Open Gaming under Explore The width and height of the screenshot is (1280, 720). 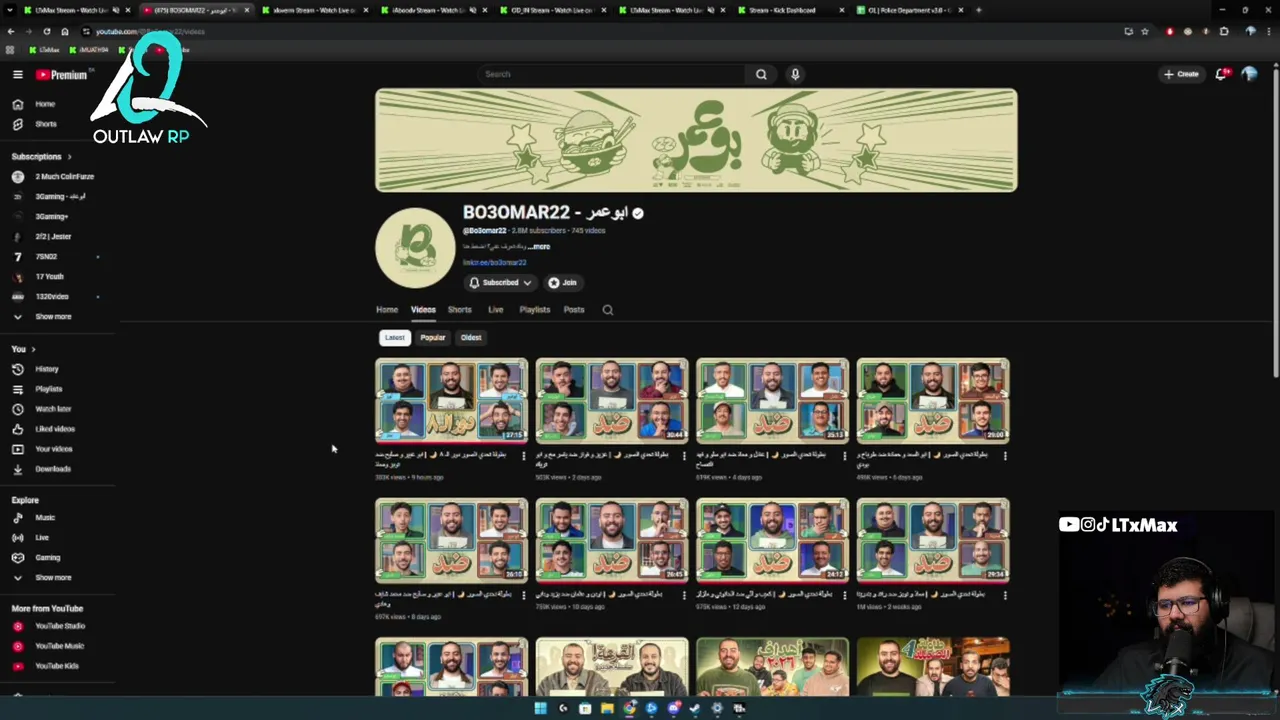tap(47, 558)
